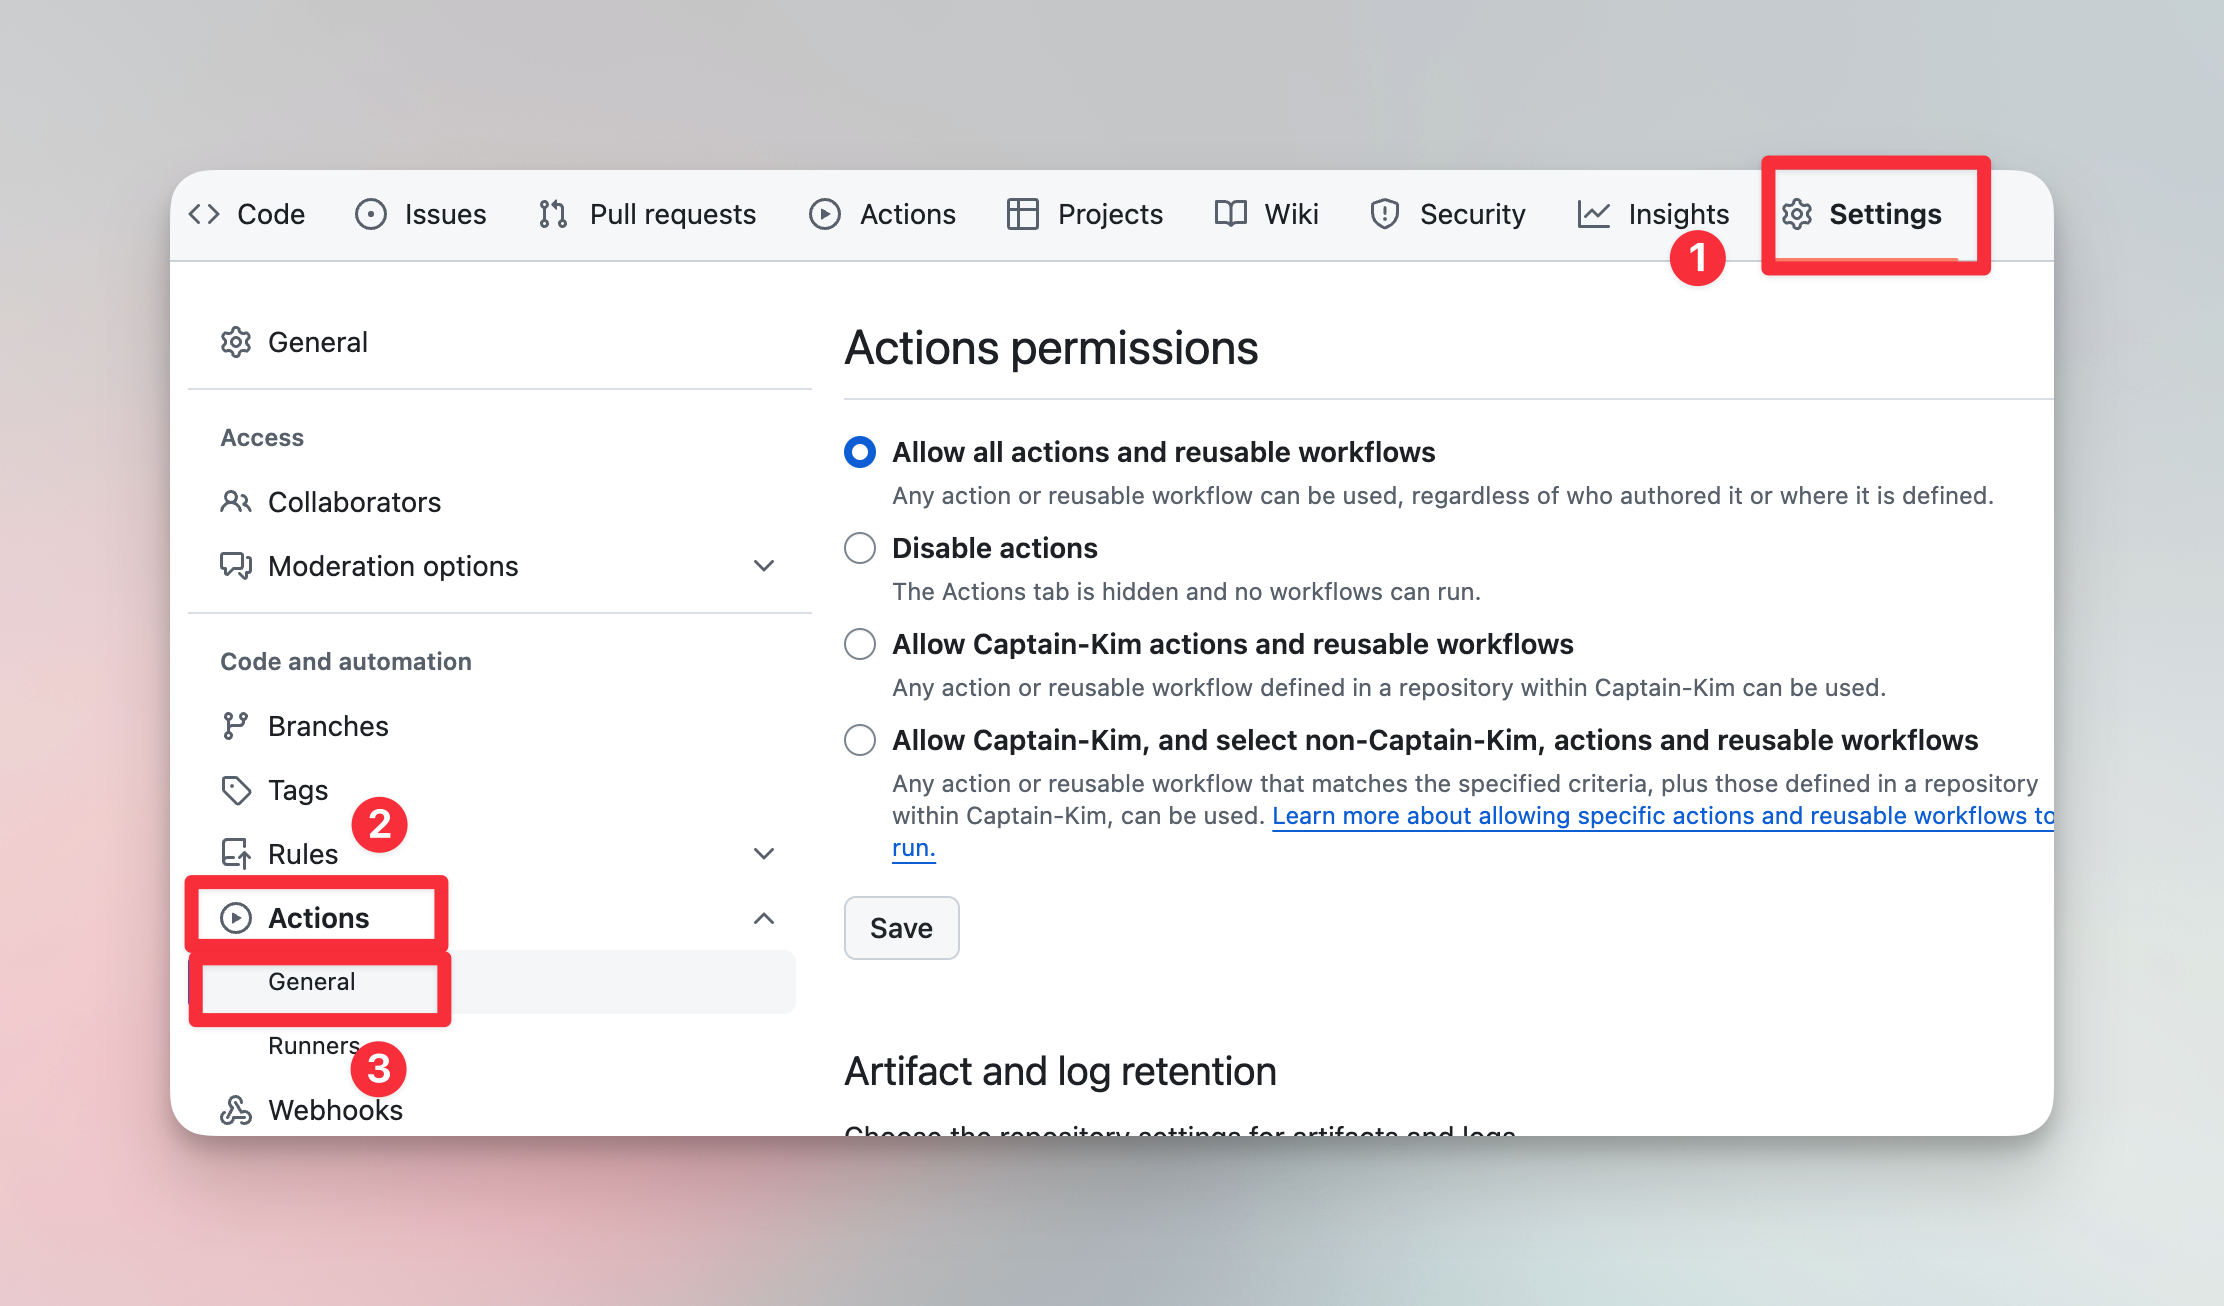Open Learn more about allowing specific actions link
The height and width of the screenshot is (1306, 2224).
point(1660,816)
